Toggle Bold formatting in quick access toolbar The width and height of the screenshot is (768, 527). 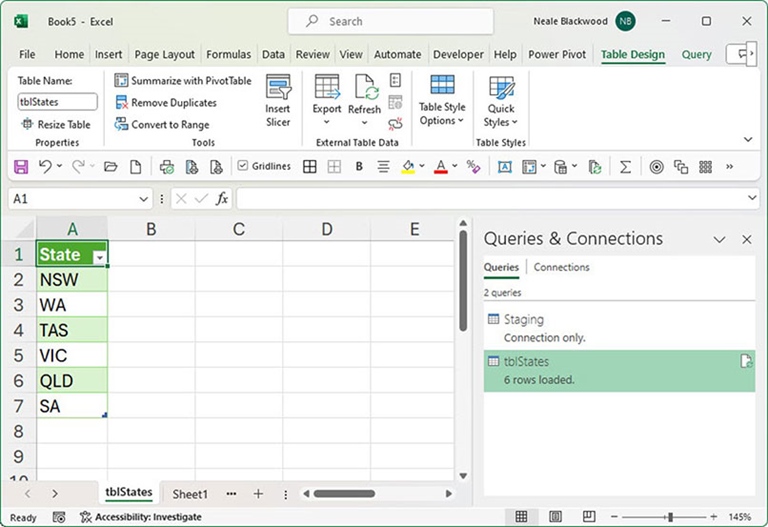click(359, 167)
